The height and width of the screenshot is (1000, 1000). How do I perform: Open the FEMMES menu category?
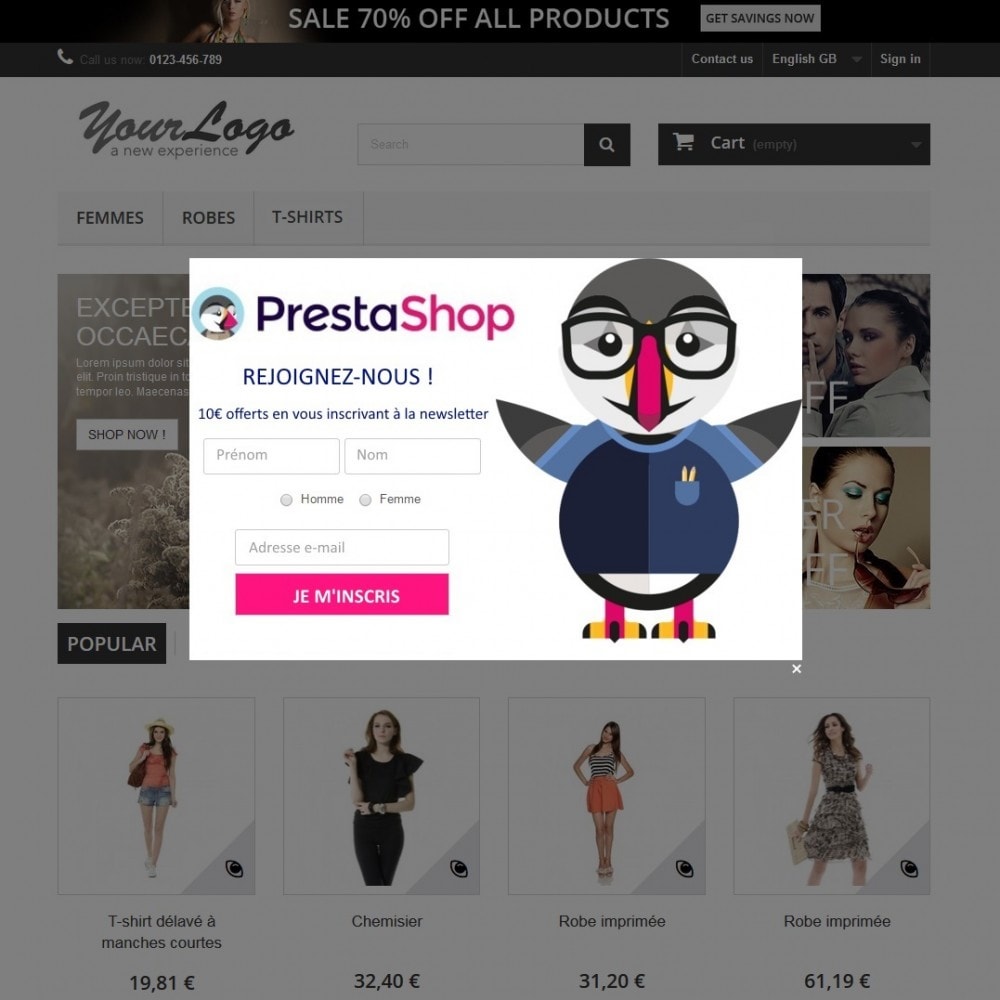click(110, 218)
